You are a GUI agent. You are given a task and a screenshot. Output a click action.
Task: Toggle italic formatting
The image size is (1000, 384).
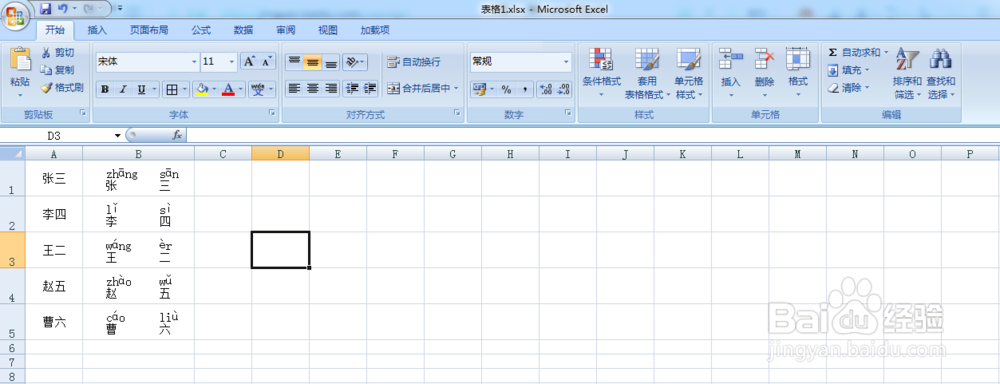[x=123, y=89]
